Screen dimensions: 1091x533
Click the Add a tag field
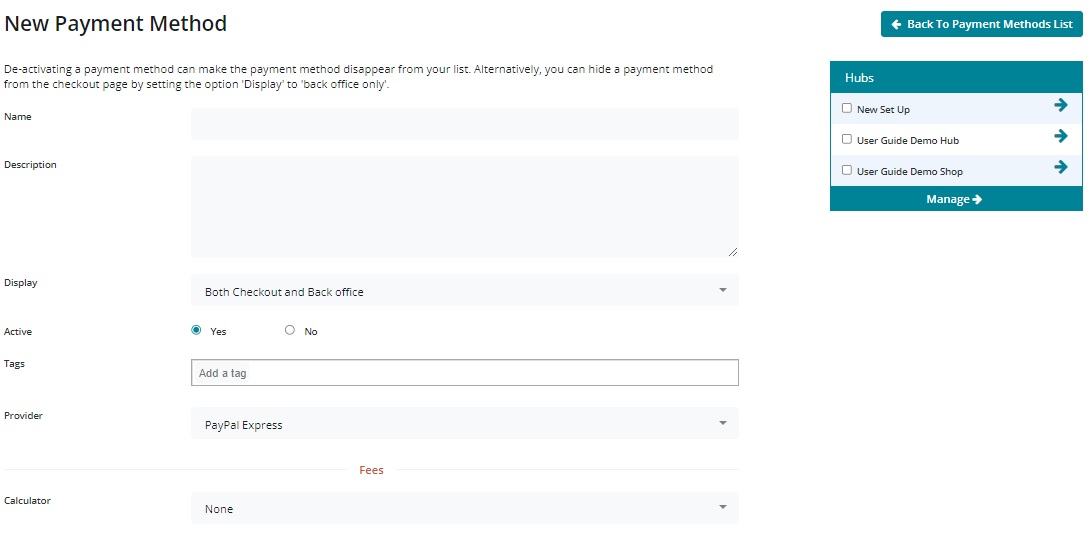(464, 373)
